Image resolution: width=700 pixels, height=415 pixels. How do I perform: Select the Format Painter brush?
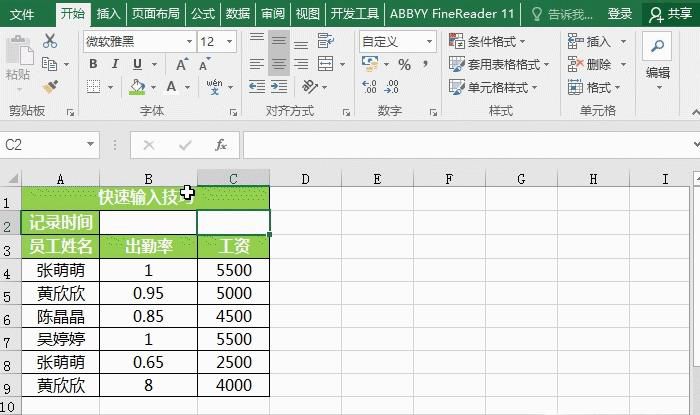pyautogui.click(x=50, y=86)
